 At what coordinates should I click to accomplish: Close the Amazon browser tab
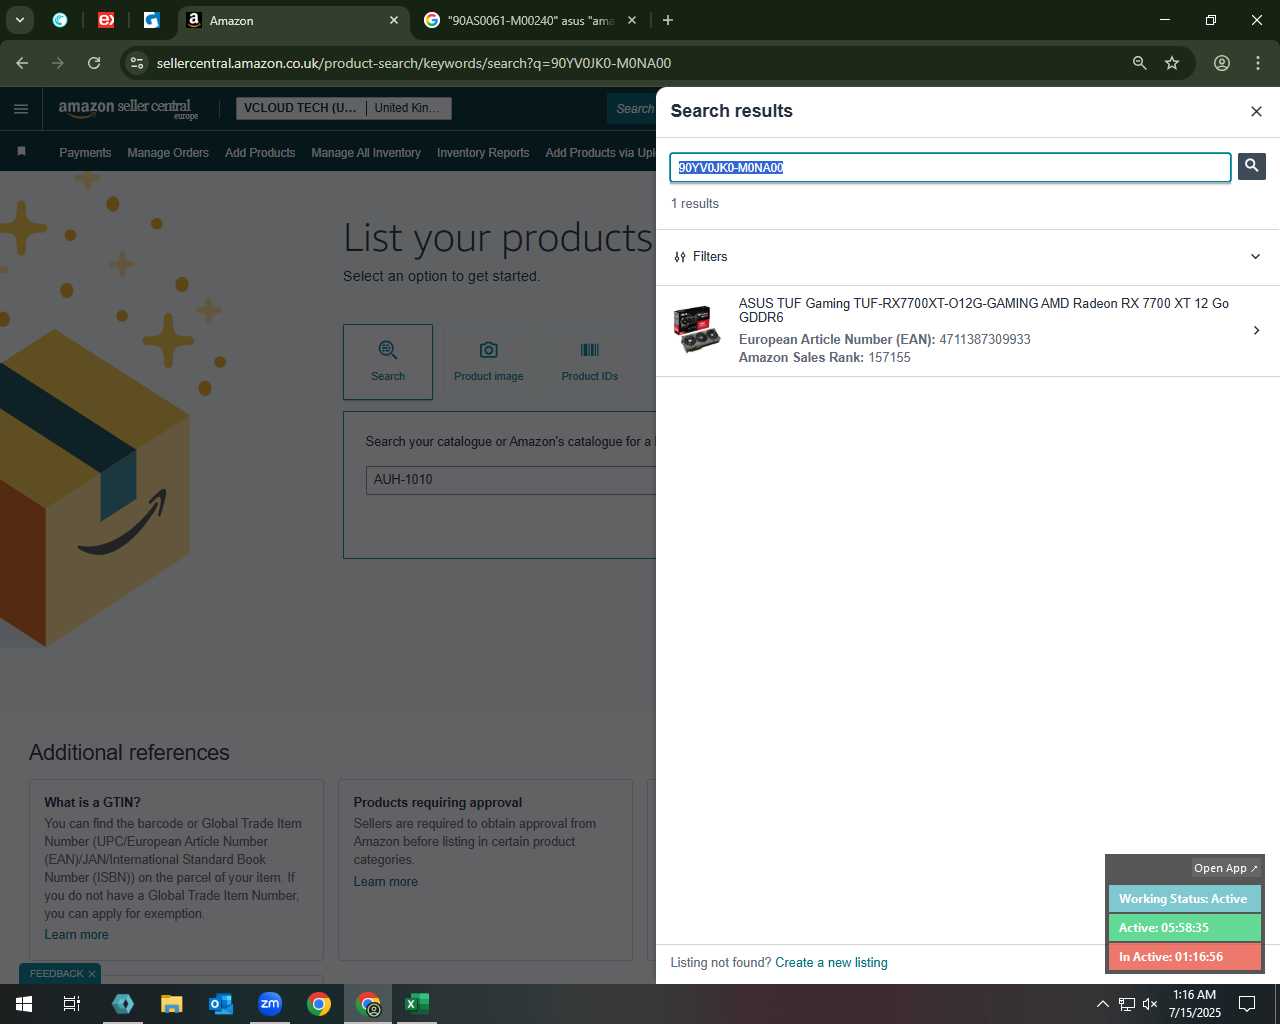point(394,20)
